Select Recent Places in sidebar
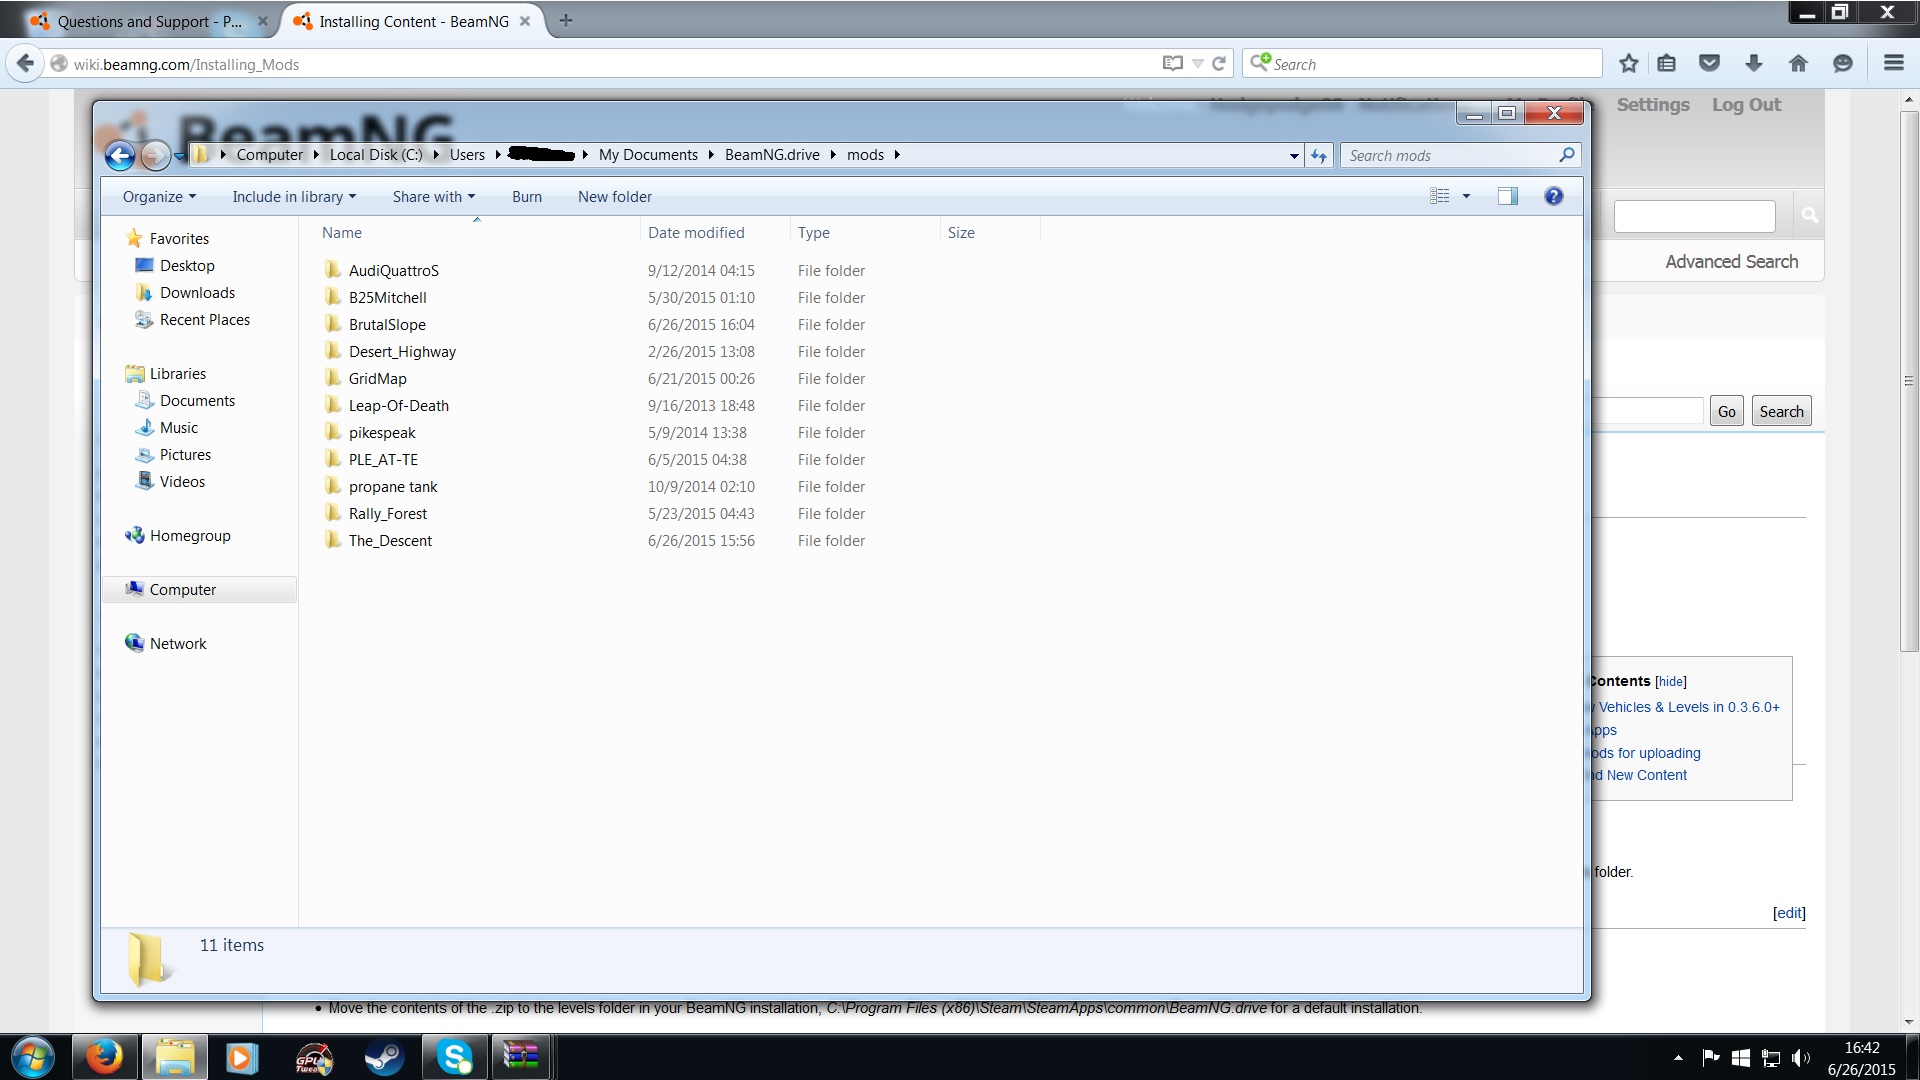 click(x=204, y=320)
